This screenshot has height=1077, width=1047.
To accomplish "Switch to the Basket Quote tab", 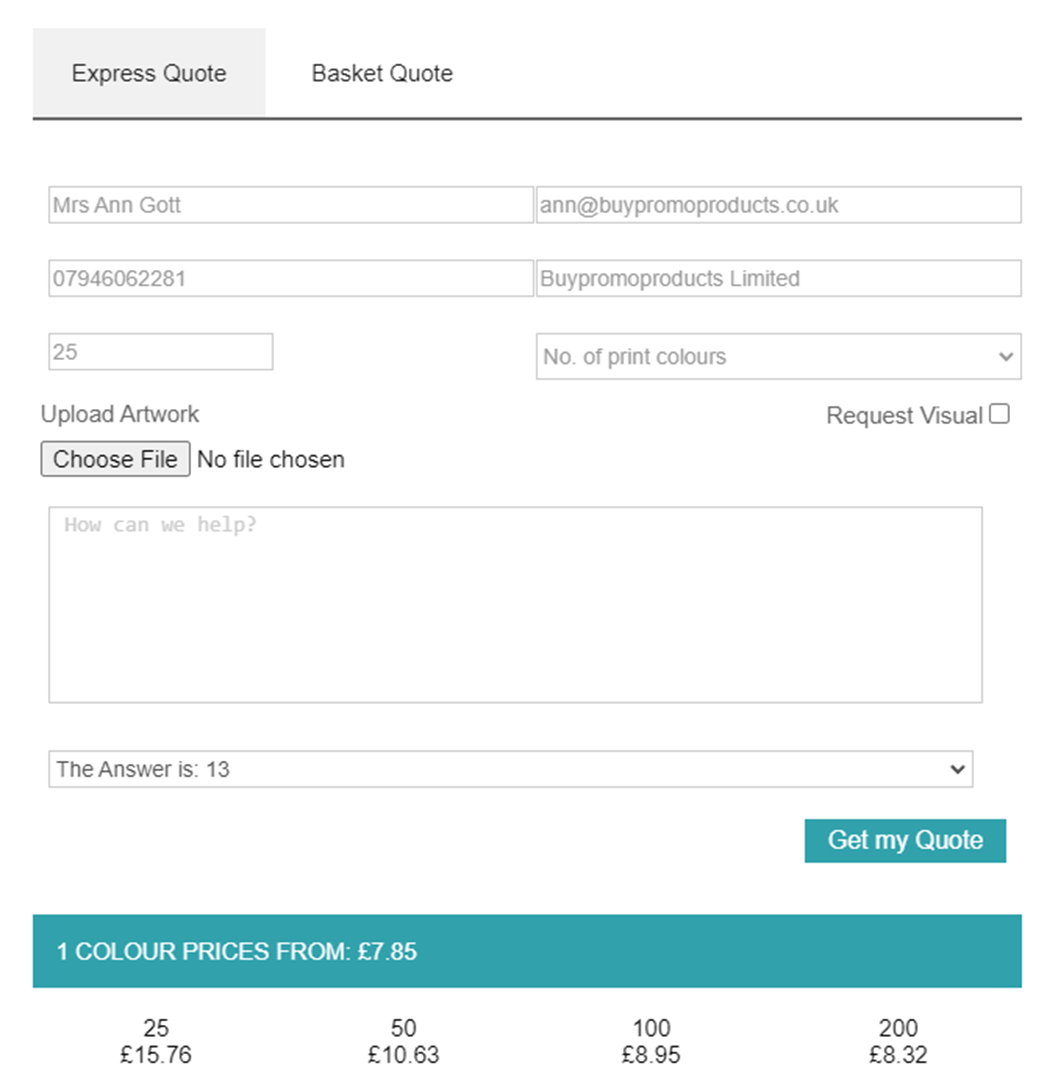I will coord(381,72).
